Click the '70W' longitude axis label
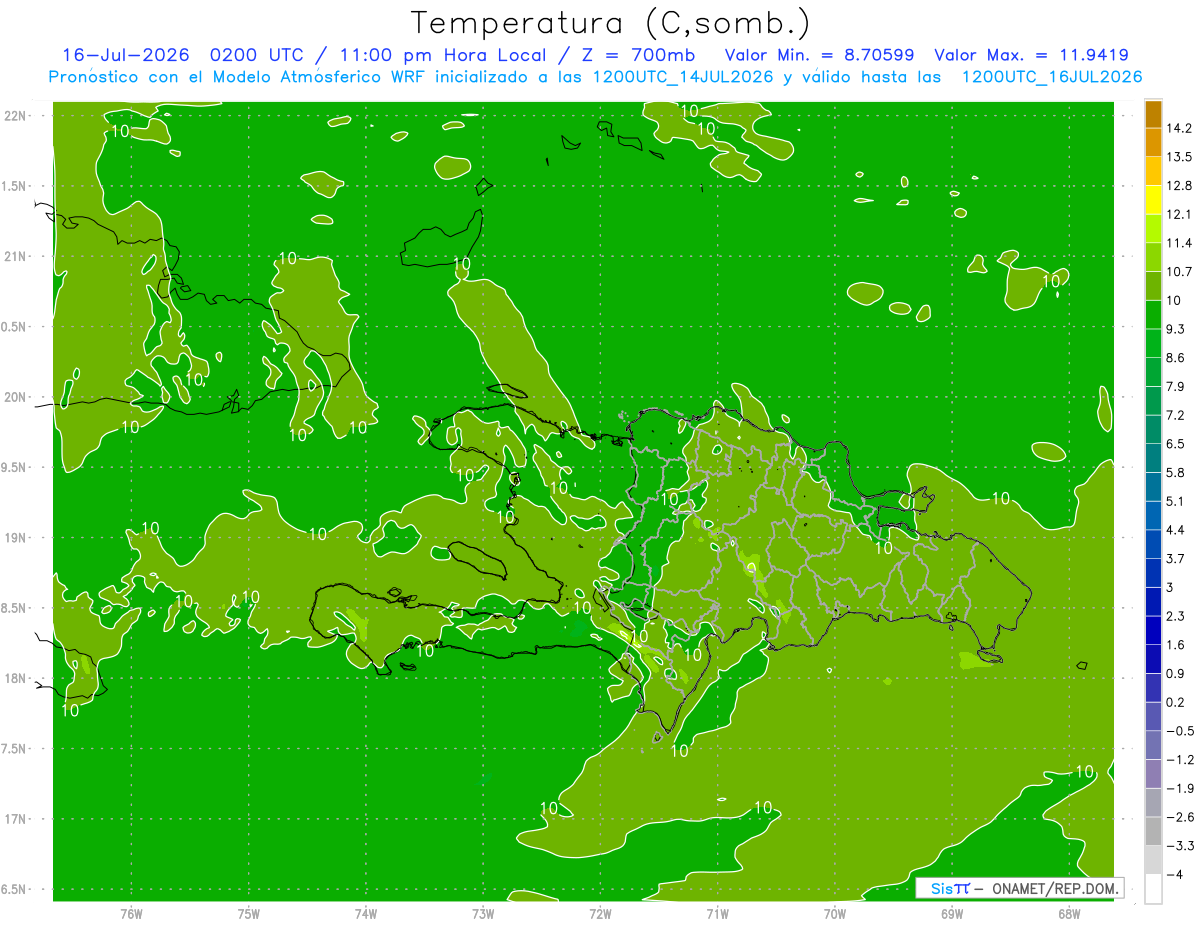The width and height of the screenshot is (1200, 927). (835, 913)
